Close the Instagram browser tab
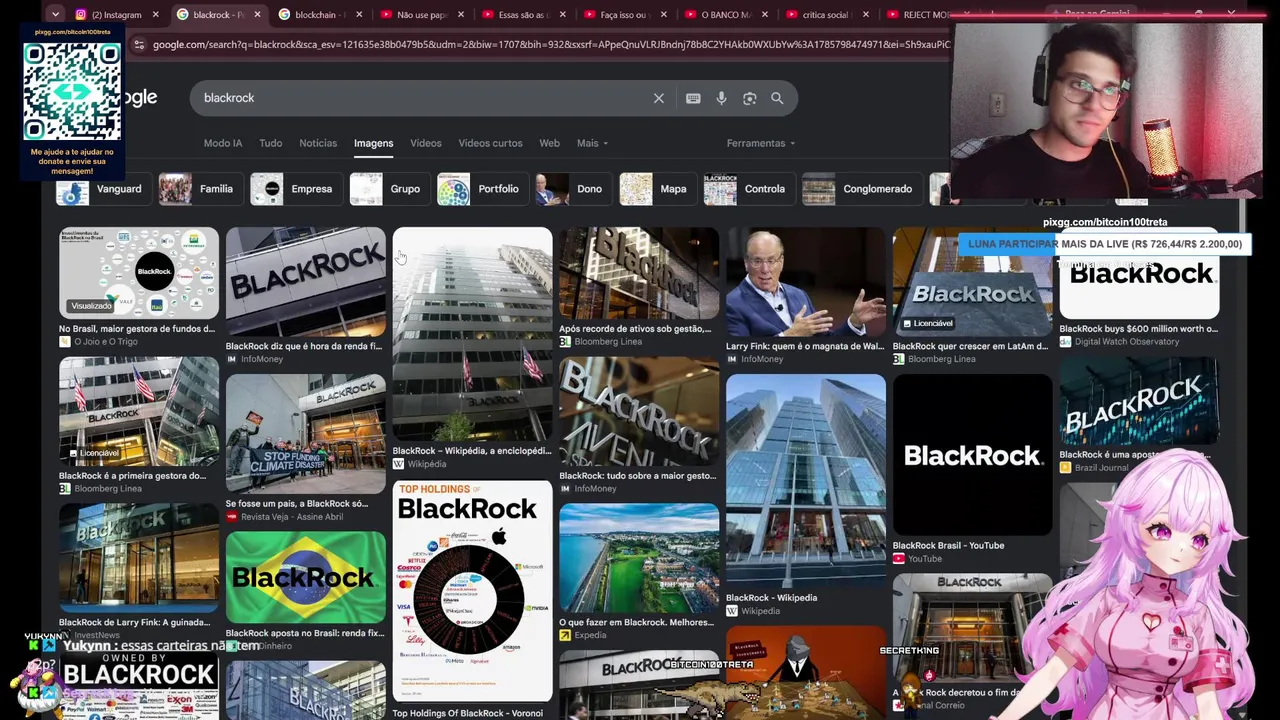The width and height of the screenshot is (1280, 720). coord(155,15)
